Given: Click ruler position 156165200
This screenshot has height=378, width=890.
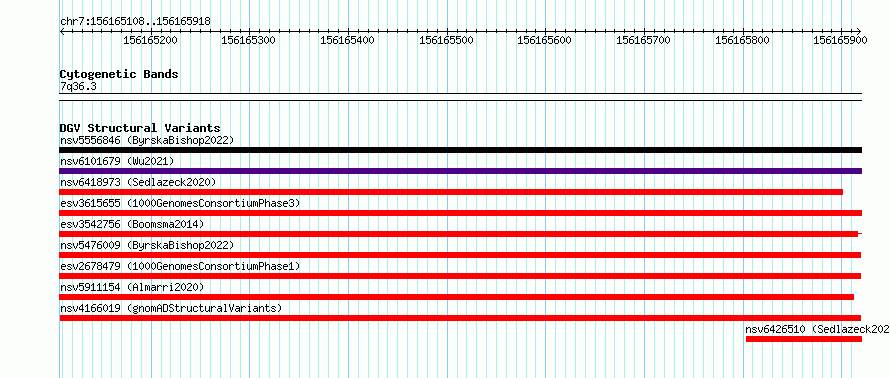Looking at the screenshot, I should 150,40.
